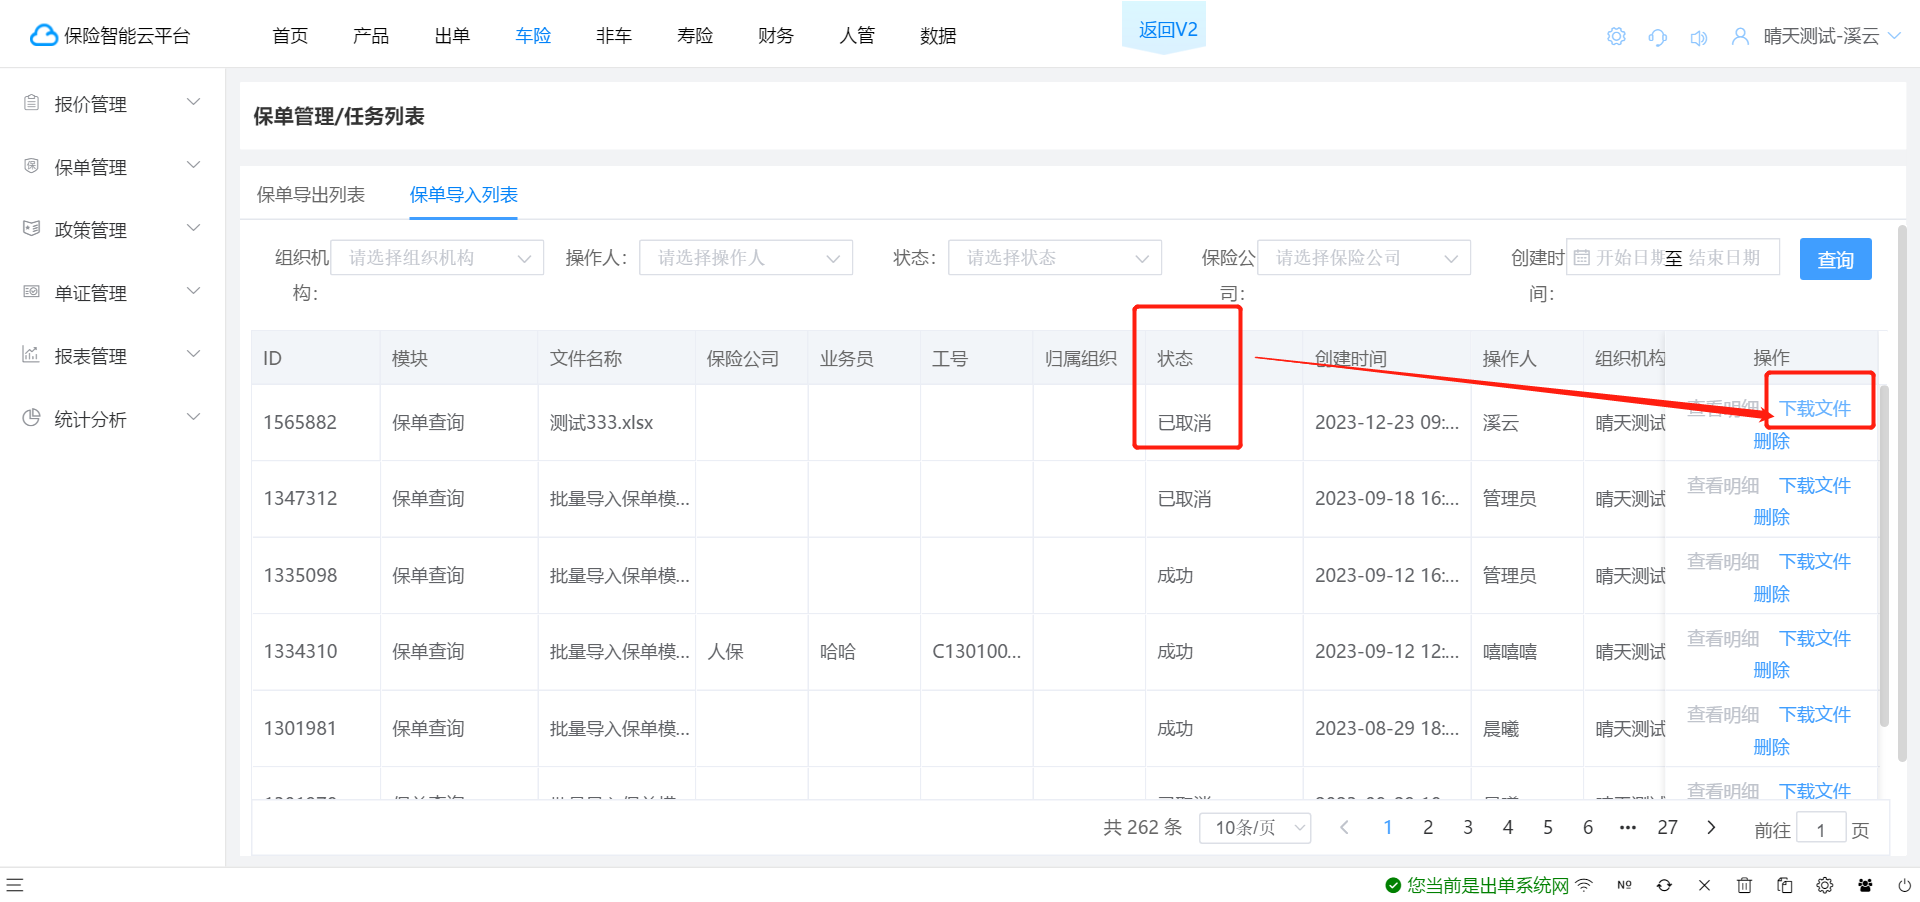Open the 寿险 top menu

click(x=695, y=36)
